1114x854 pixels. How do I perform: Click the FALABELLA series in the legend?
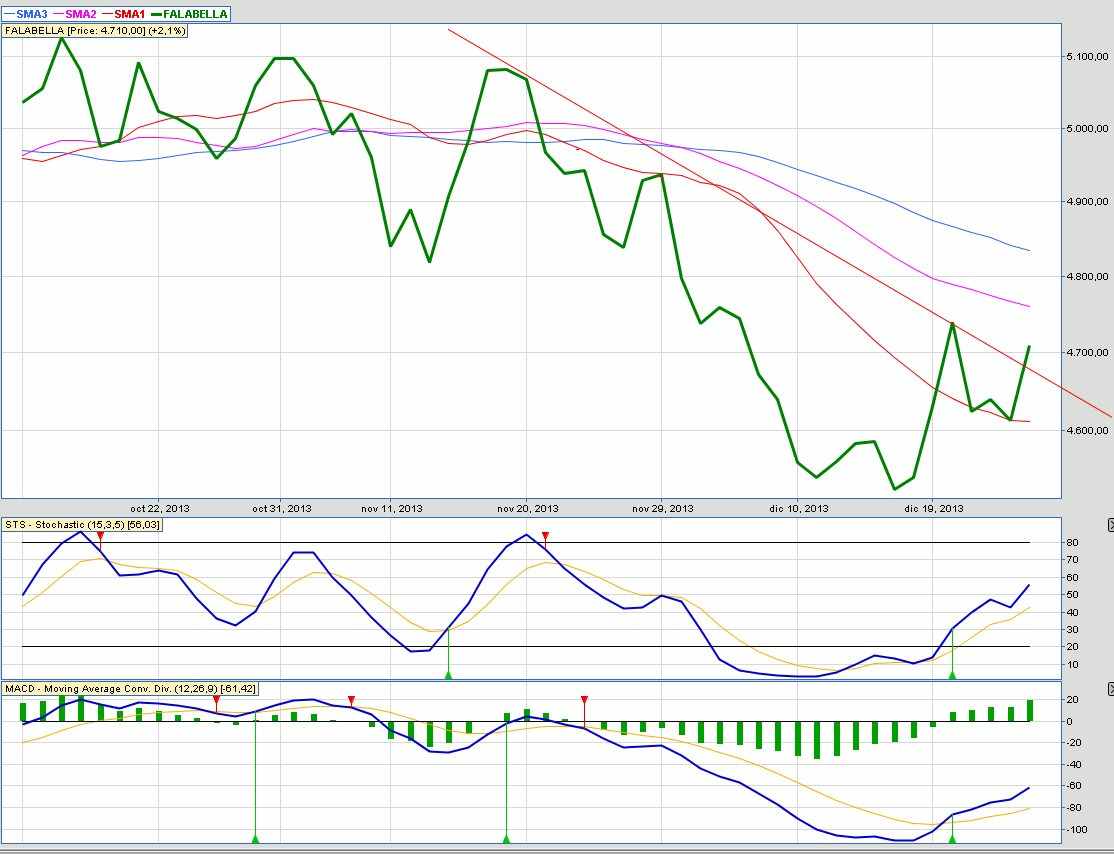pos(197,14)
